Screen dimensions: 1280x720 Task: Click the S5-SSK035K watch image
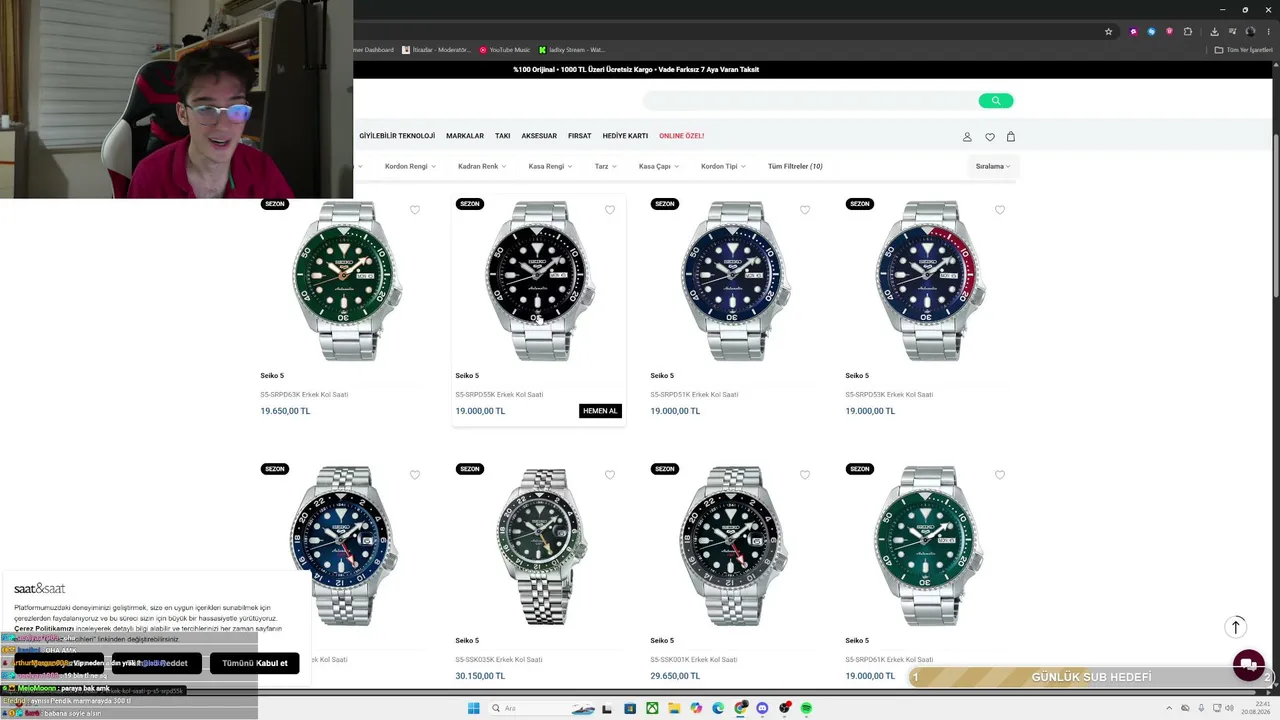540,546
